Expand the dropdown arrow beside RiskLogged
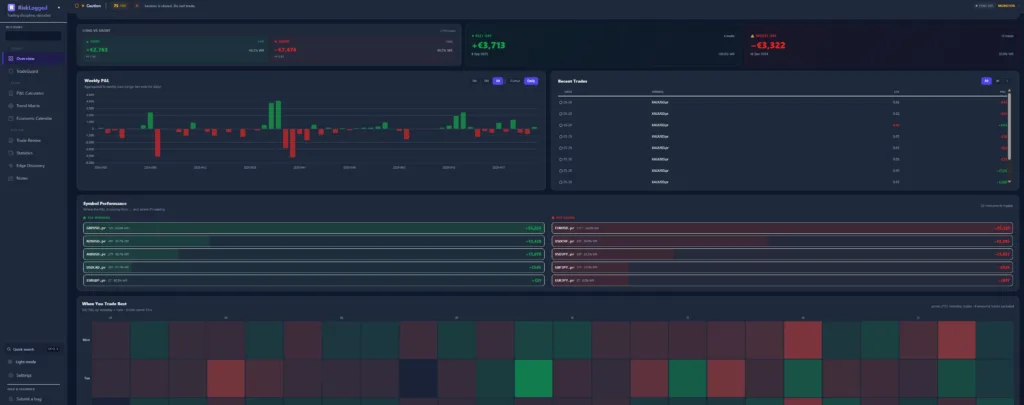The height and width of the screenshot is (405, 1024). [x=59, y=7]
